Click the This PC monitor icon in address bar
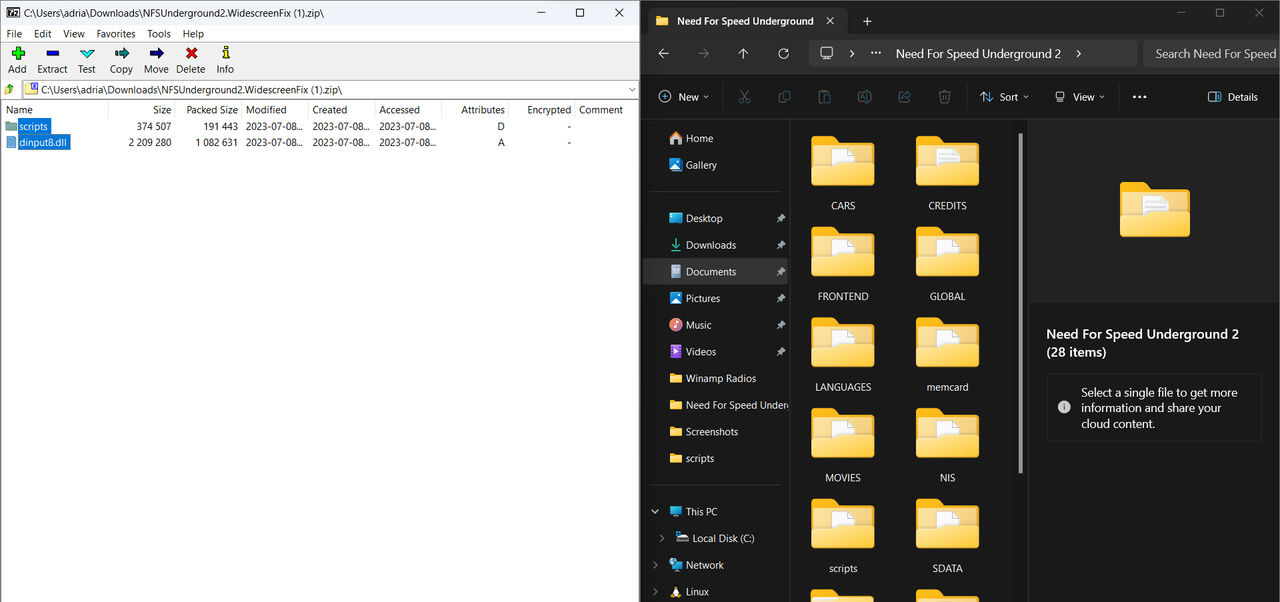1280x602 pixels. click(x=827, y=54)
